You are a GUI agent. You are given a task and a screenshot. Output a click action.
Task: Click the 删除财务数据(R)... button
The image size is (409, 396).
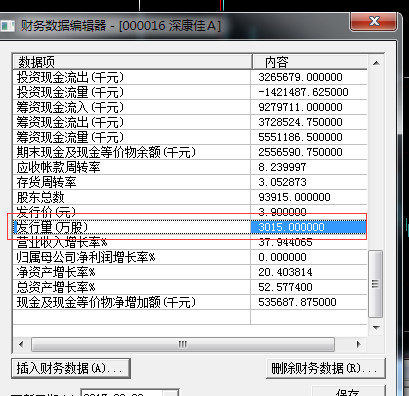[x=326, y=368]
